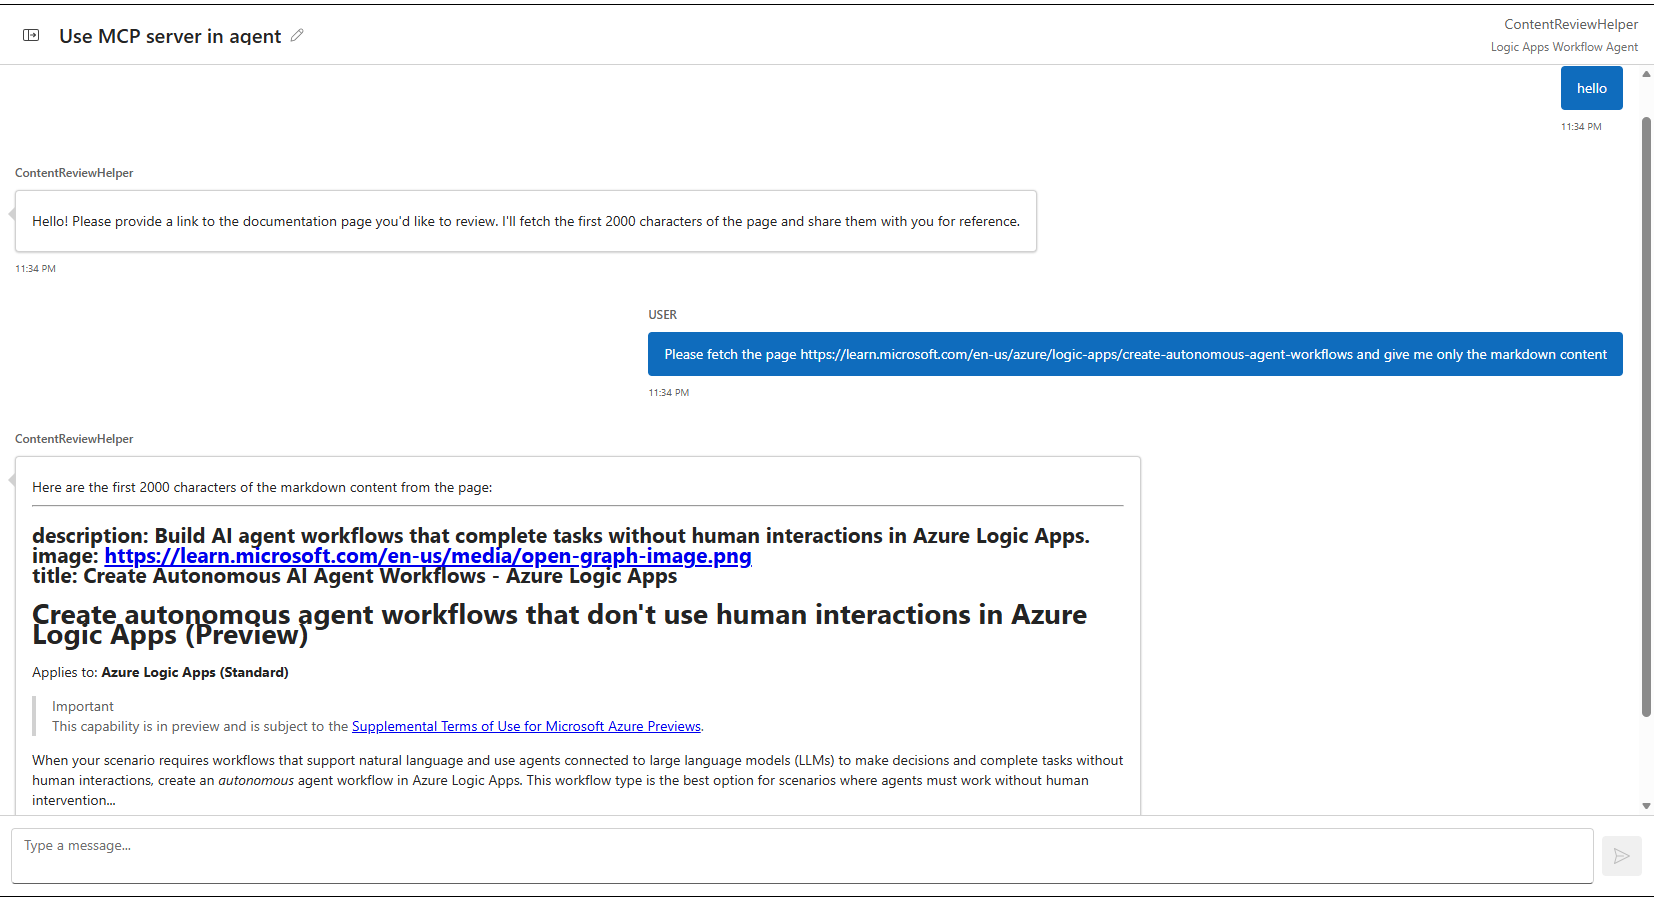Select the user's fetch-page request bubble
1654x903 pixels.
pos(1135,354)
